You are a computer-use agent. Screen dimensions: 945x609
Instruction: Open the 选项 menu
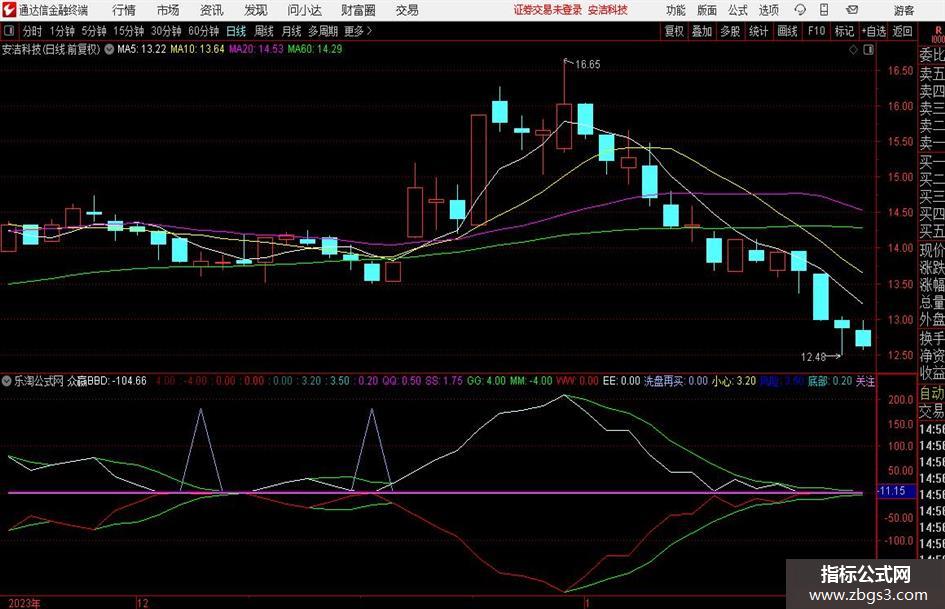click(x=768, y=10)
